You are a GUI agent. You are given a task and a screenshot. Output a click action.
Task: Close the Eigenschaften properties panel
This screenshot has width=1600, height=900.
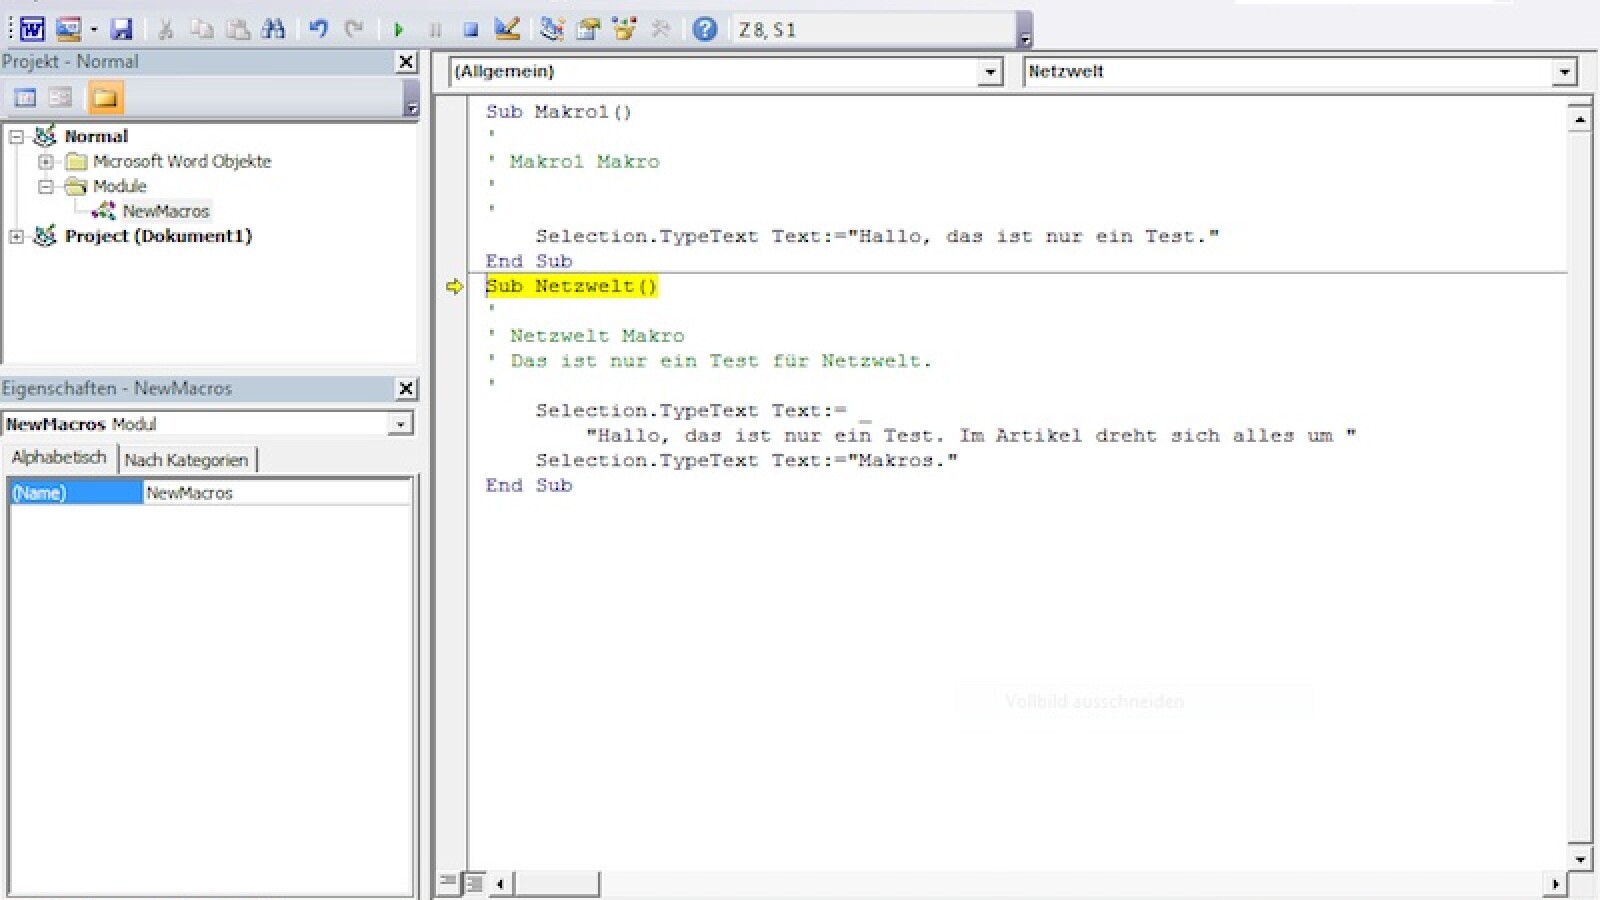click(406, 388)
